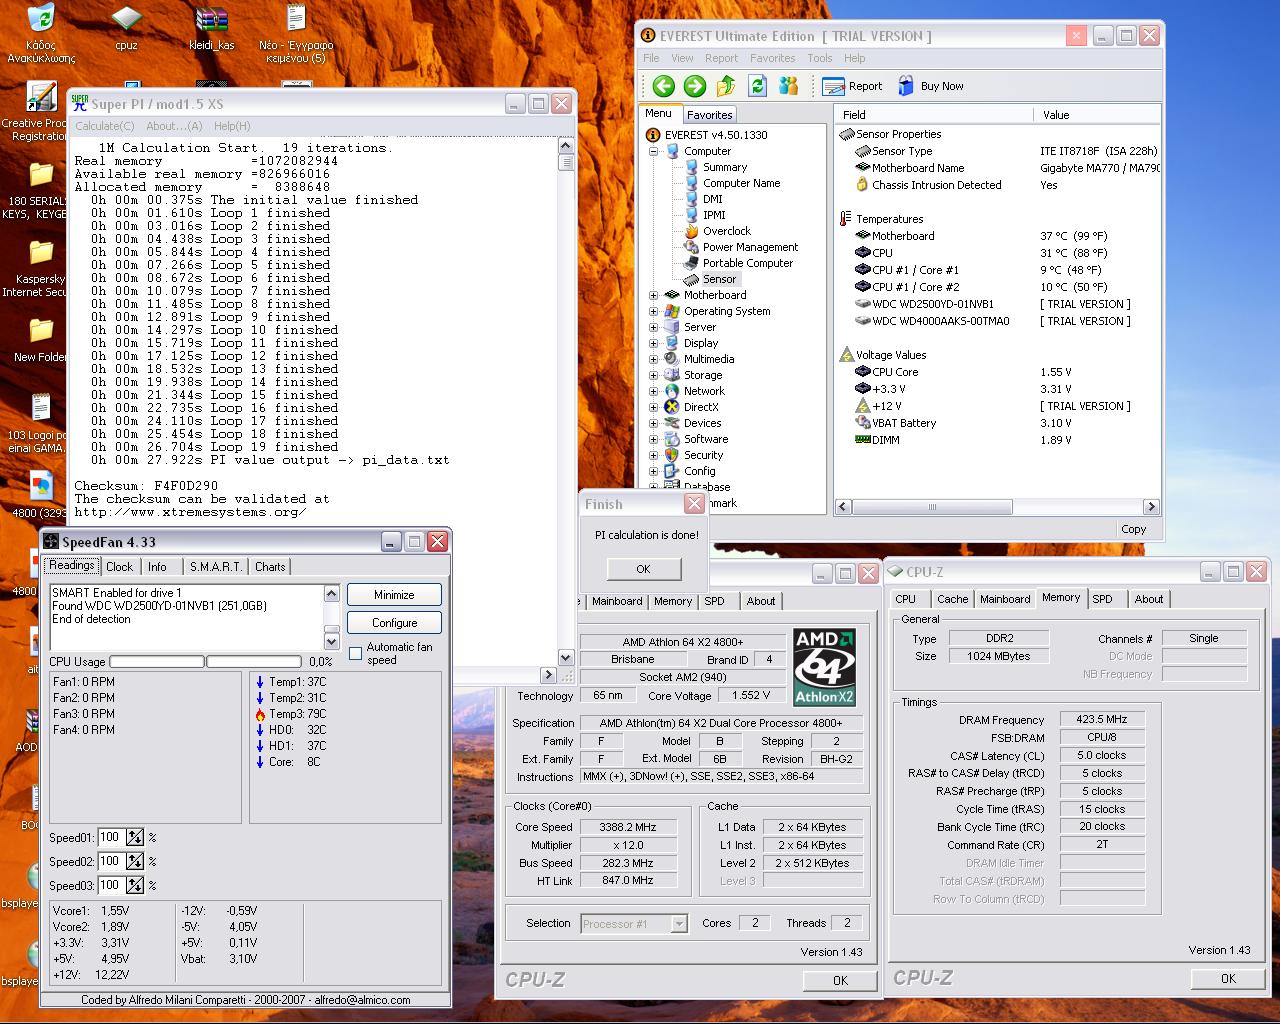Select Overclock item in EVEREST tree
The width and height of the screenshot is (1280, 1024).
tap(726, 231)
